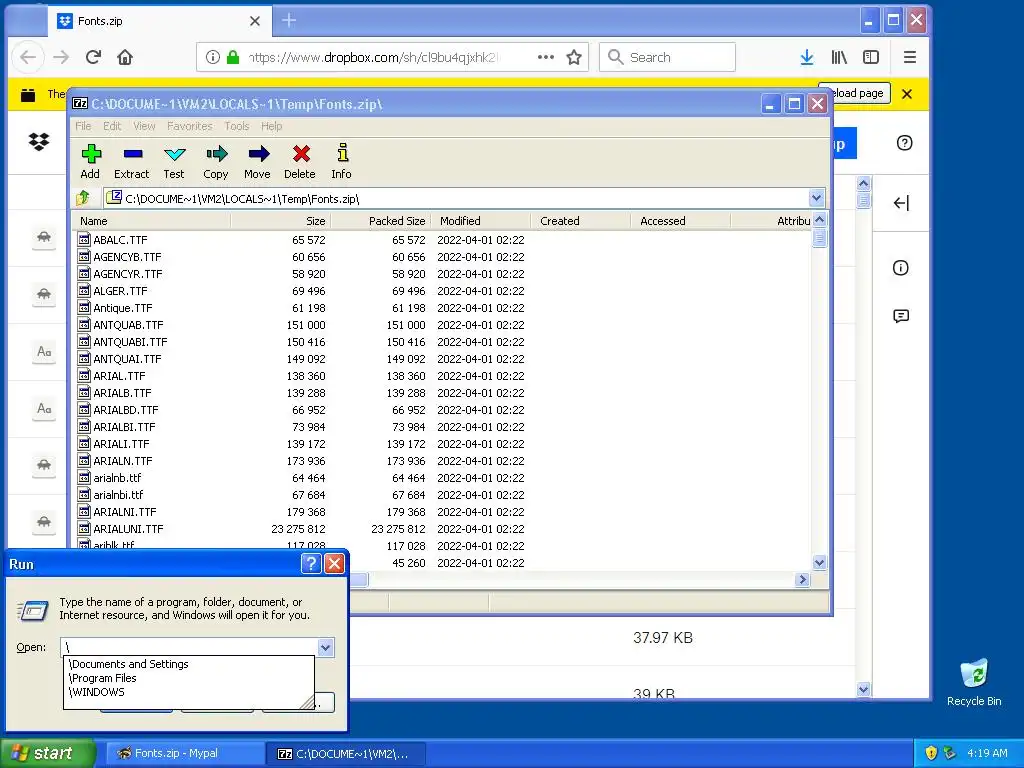Click browser Search box
The image size is (1024, 768).
667,57
